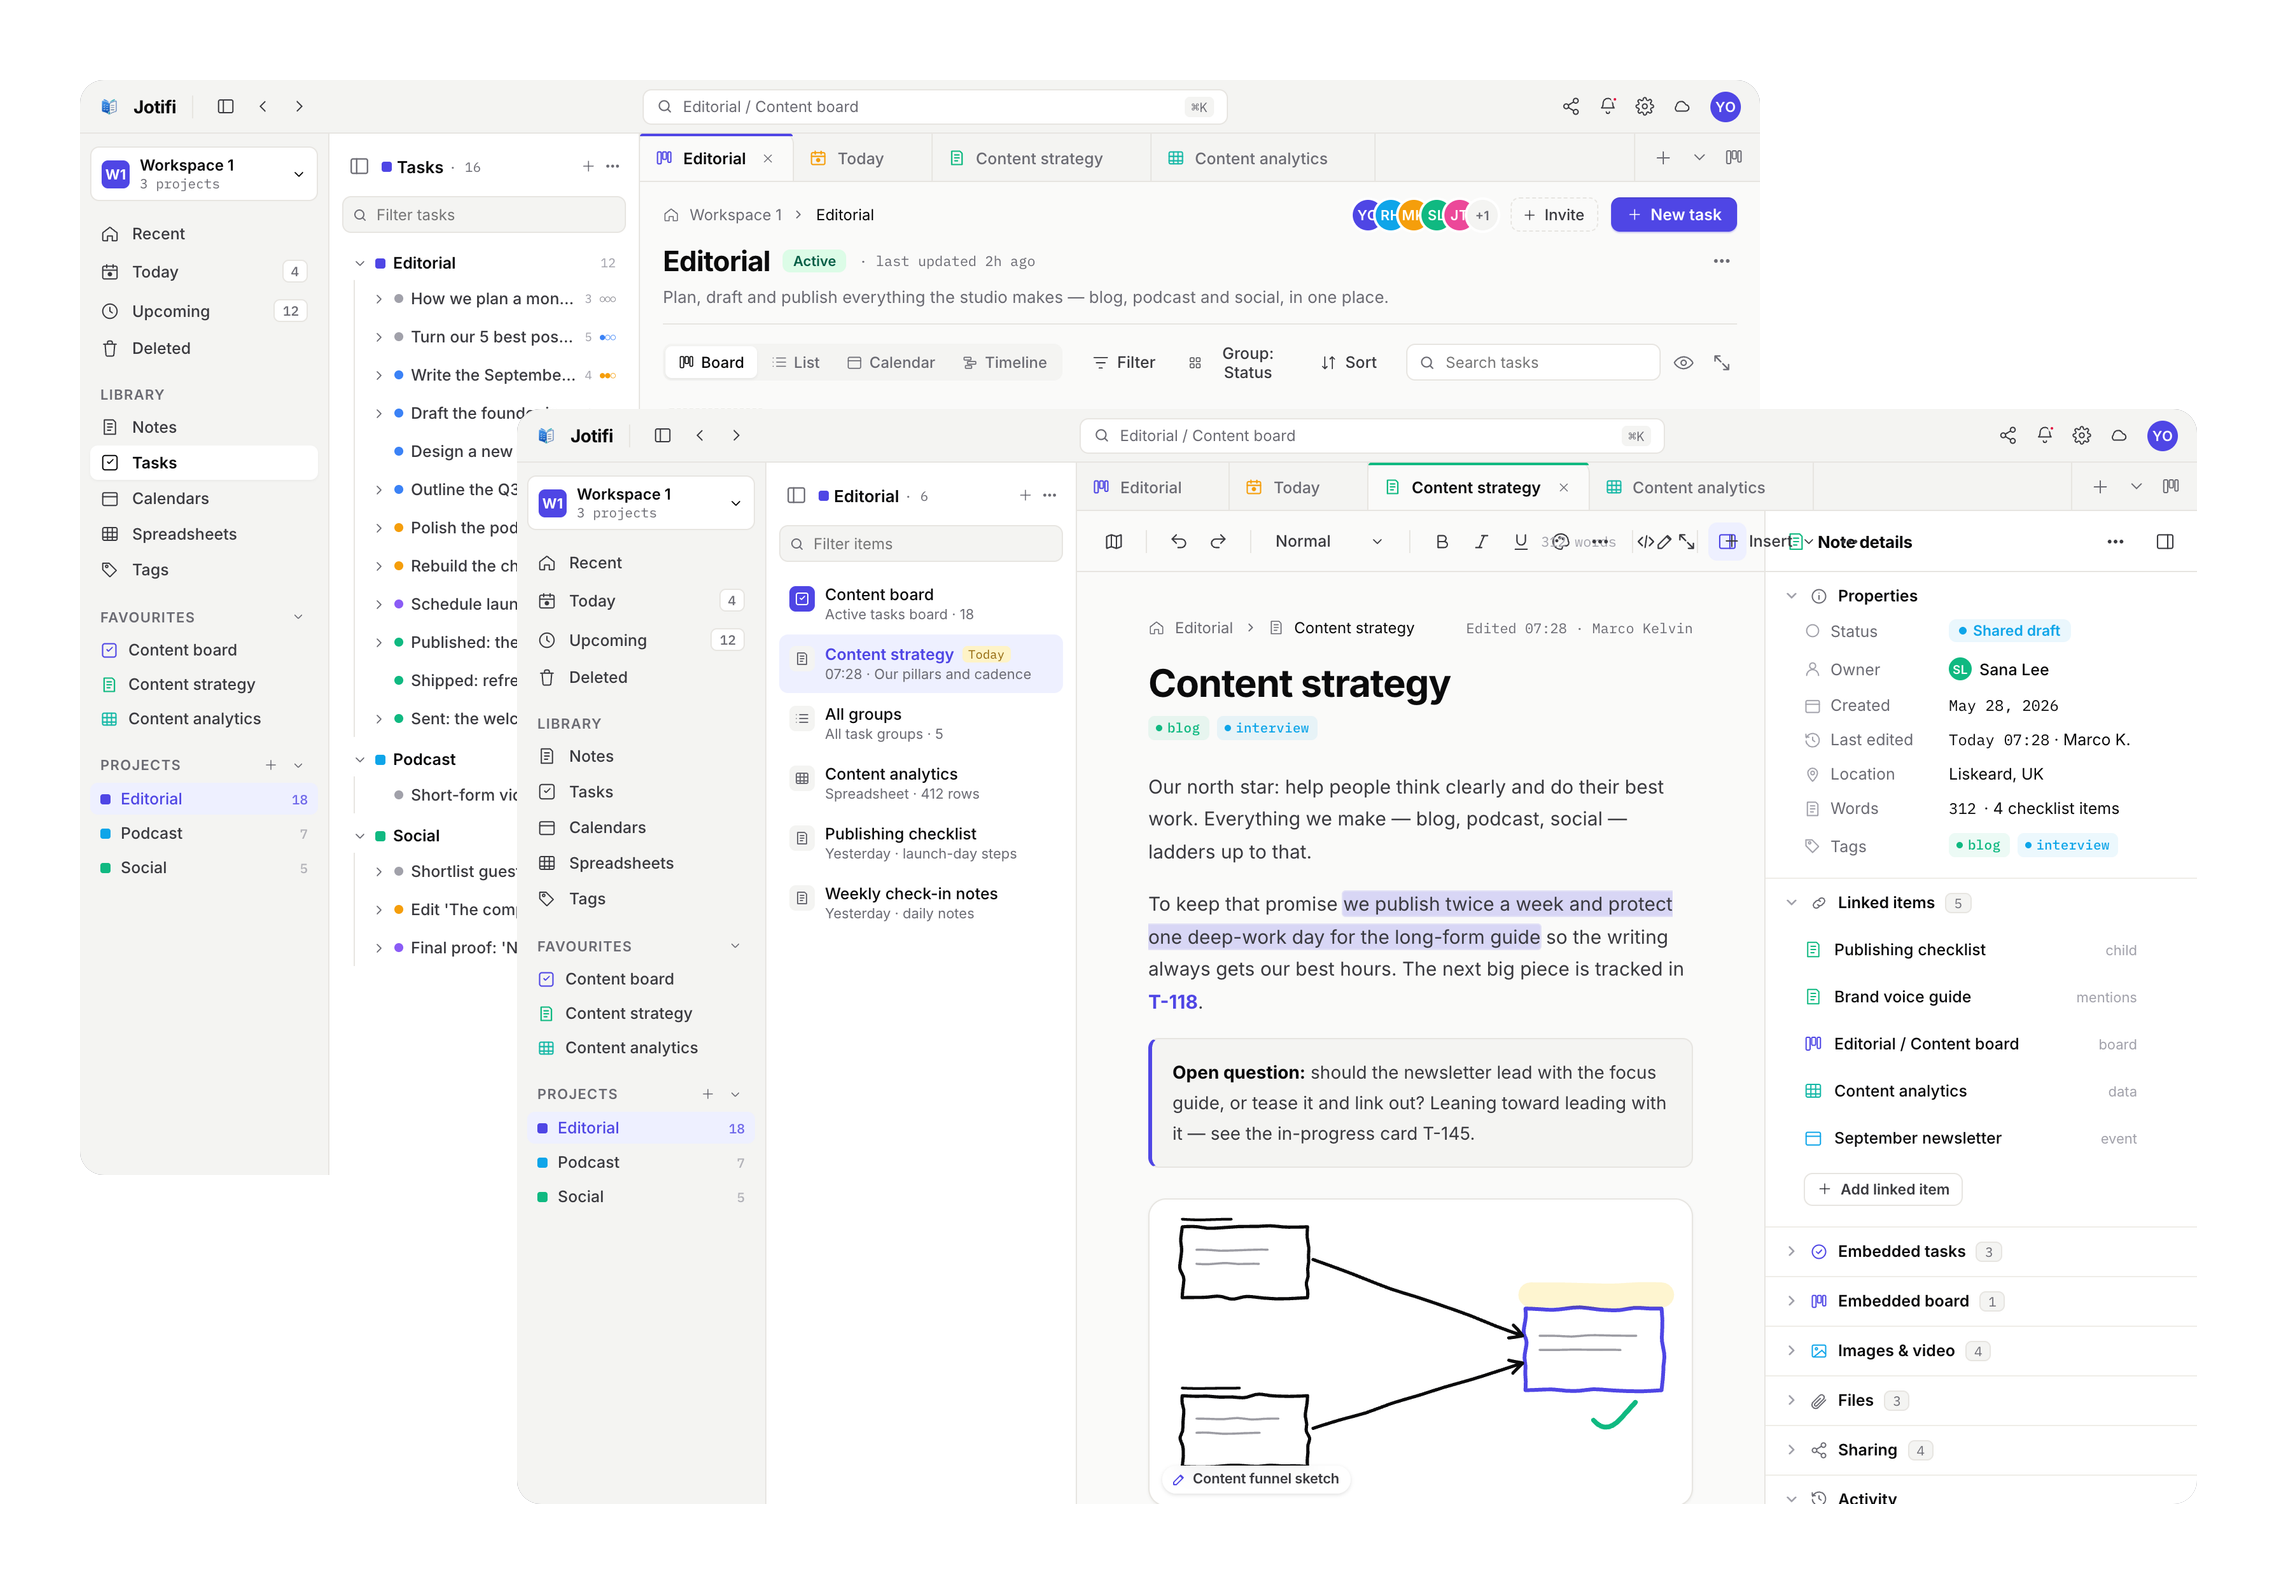Open the board Sort button
The height and width of the screenshot is (1584, 2277).
[x=1348, y=363]
